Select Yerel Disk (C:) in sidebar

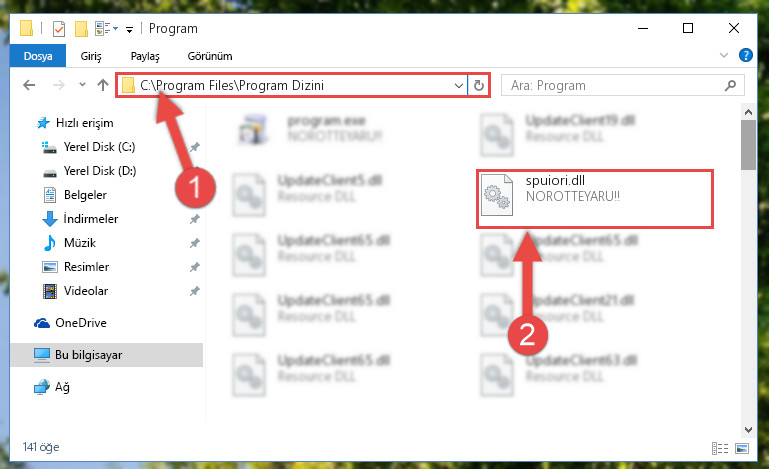(x=99, y=147)
